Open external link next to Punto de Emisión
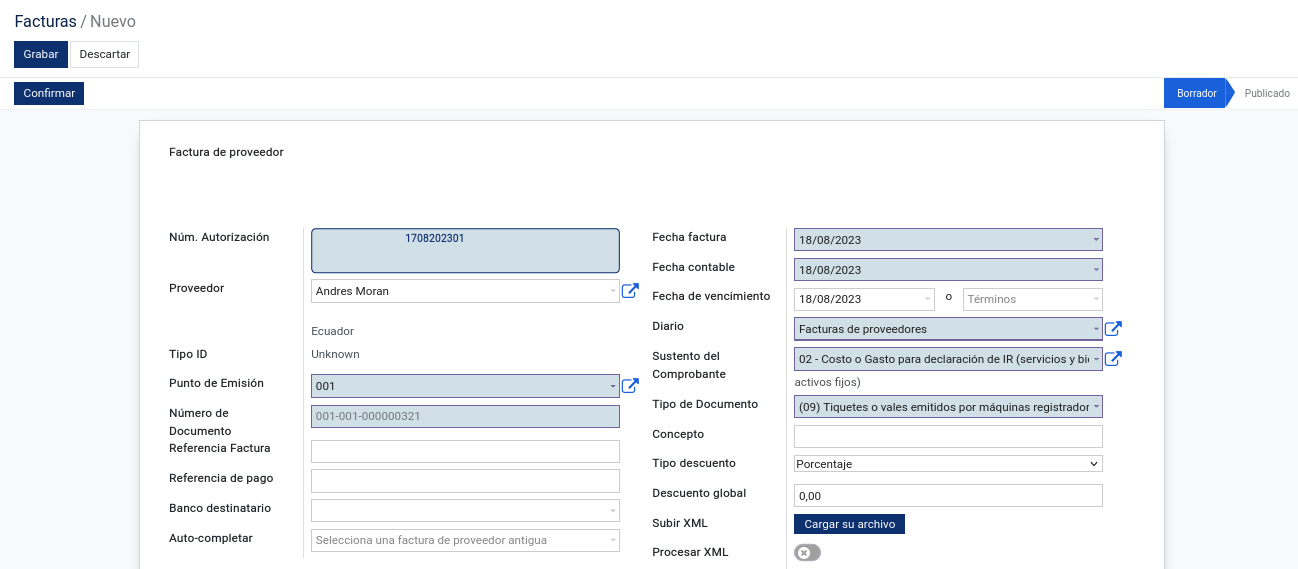This screenshot has width=1298, height=569. pyautogui.click(x=630, y=386)
